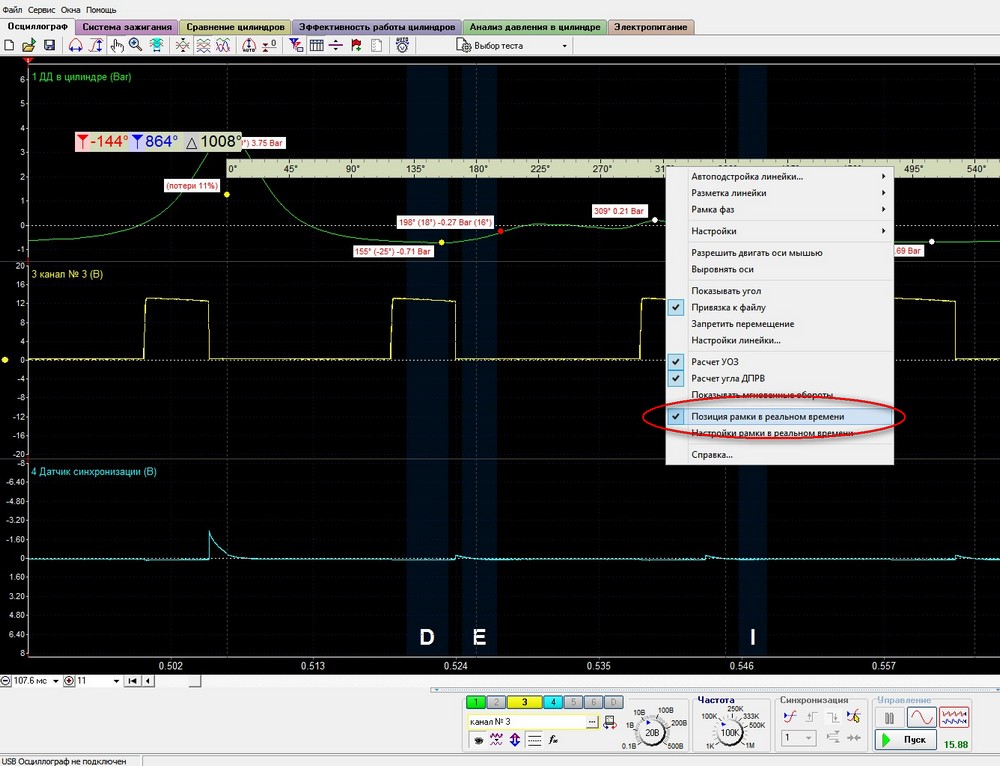Click the stacked horizontal waveforms icon

(x=203, y=45)
